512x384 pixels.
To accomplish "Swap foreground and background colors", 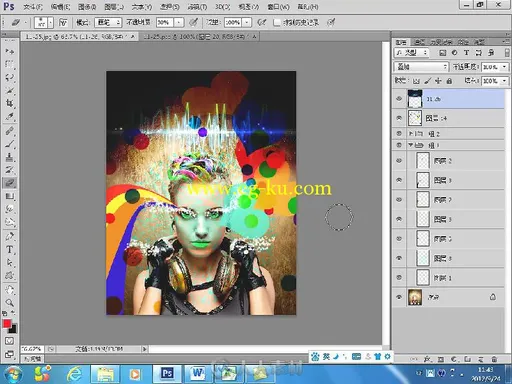I will tap(13, 313).
